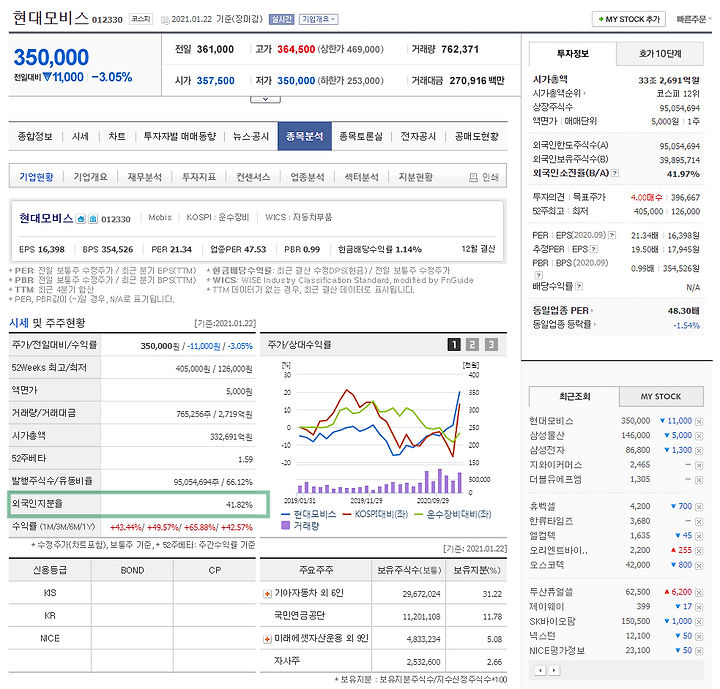720x689 pixels.
Task: Open the 차트 tab
Action: click(117, 136)
